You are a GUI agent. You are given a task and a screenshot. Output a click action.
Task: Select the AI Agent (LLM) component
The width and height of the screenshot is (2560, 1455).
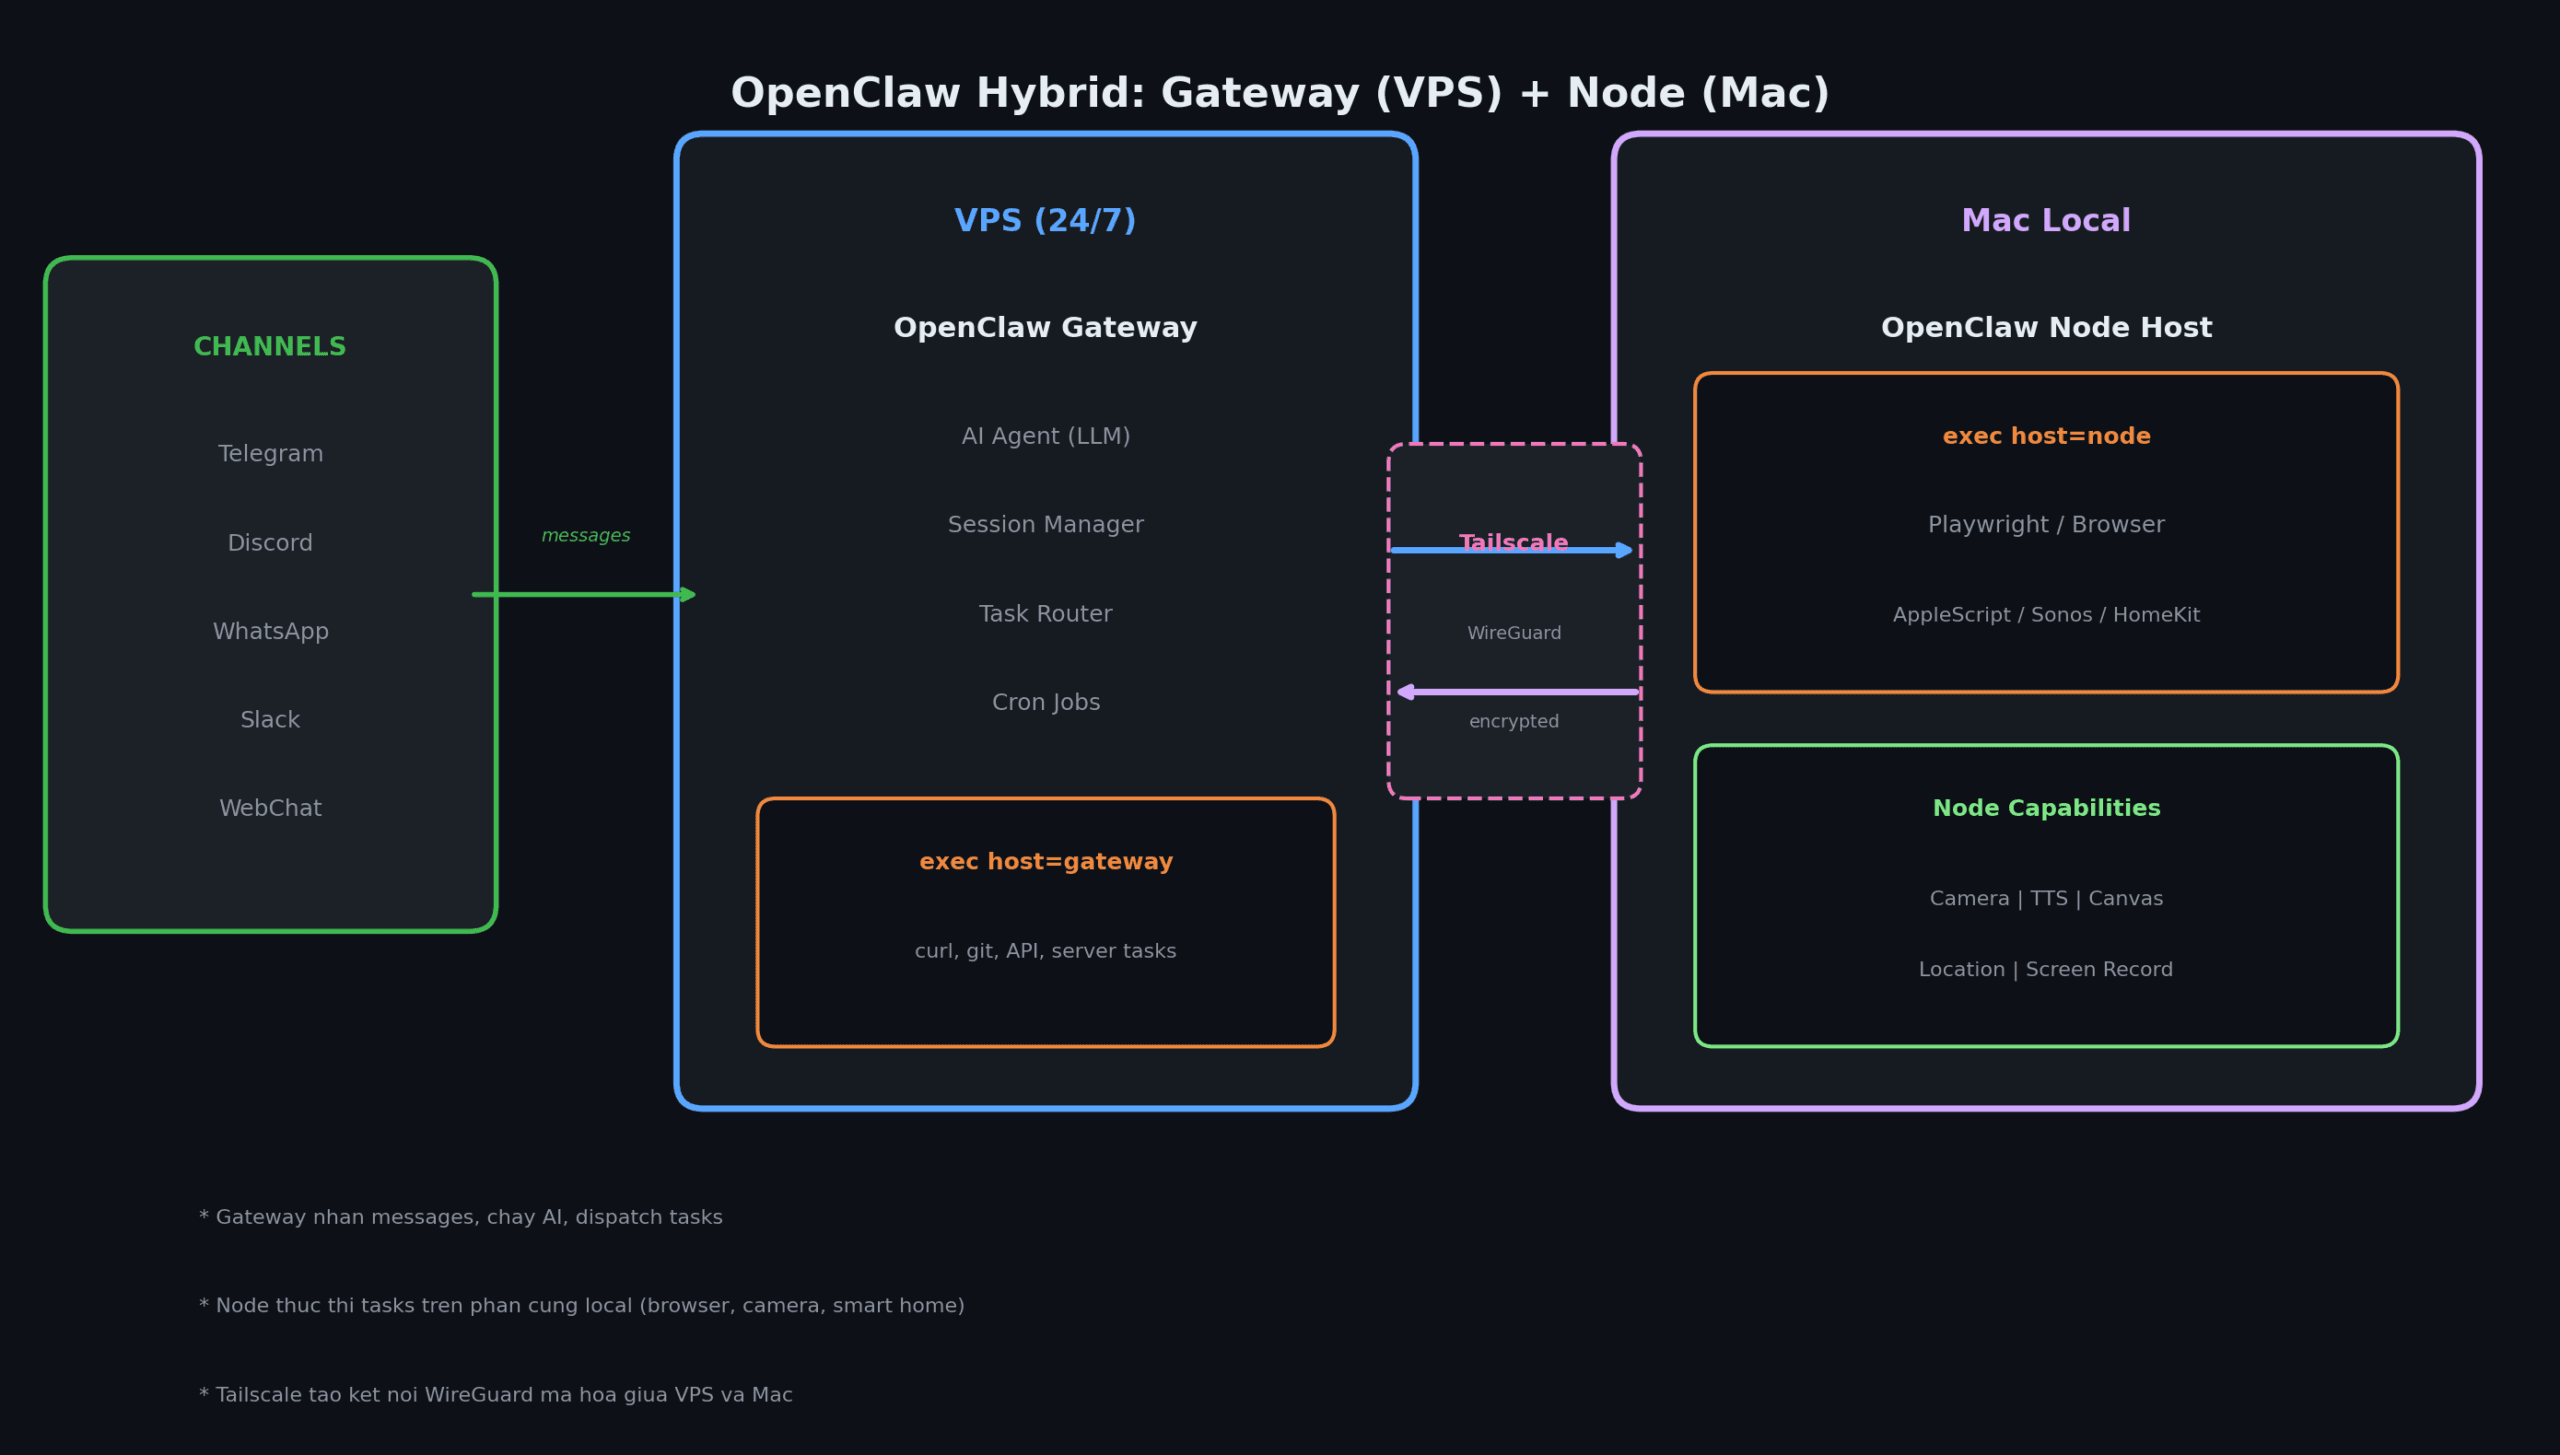tap(1045, 435)
